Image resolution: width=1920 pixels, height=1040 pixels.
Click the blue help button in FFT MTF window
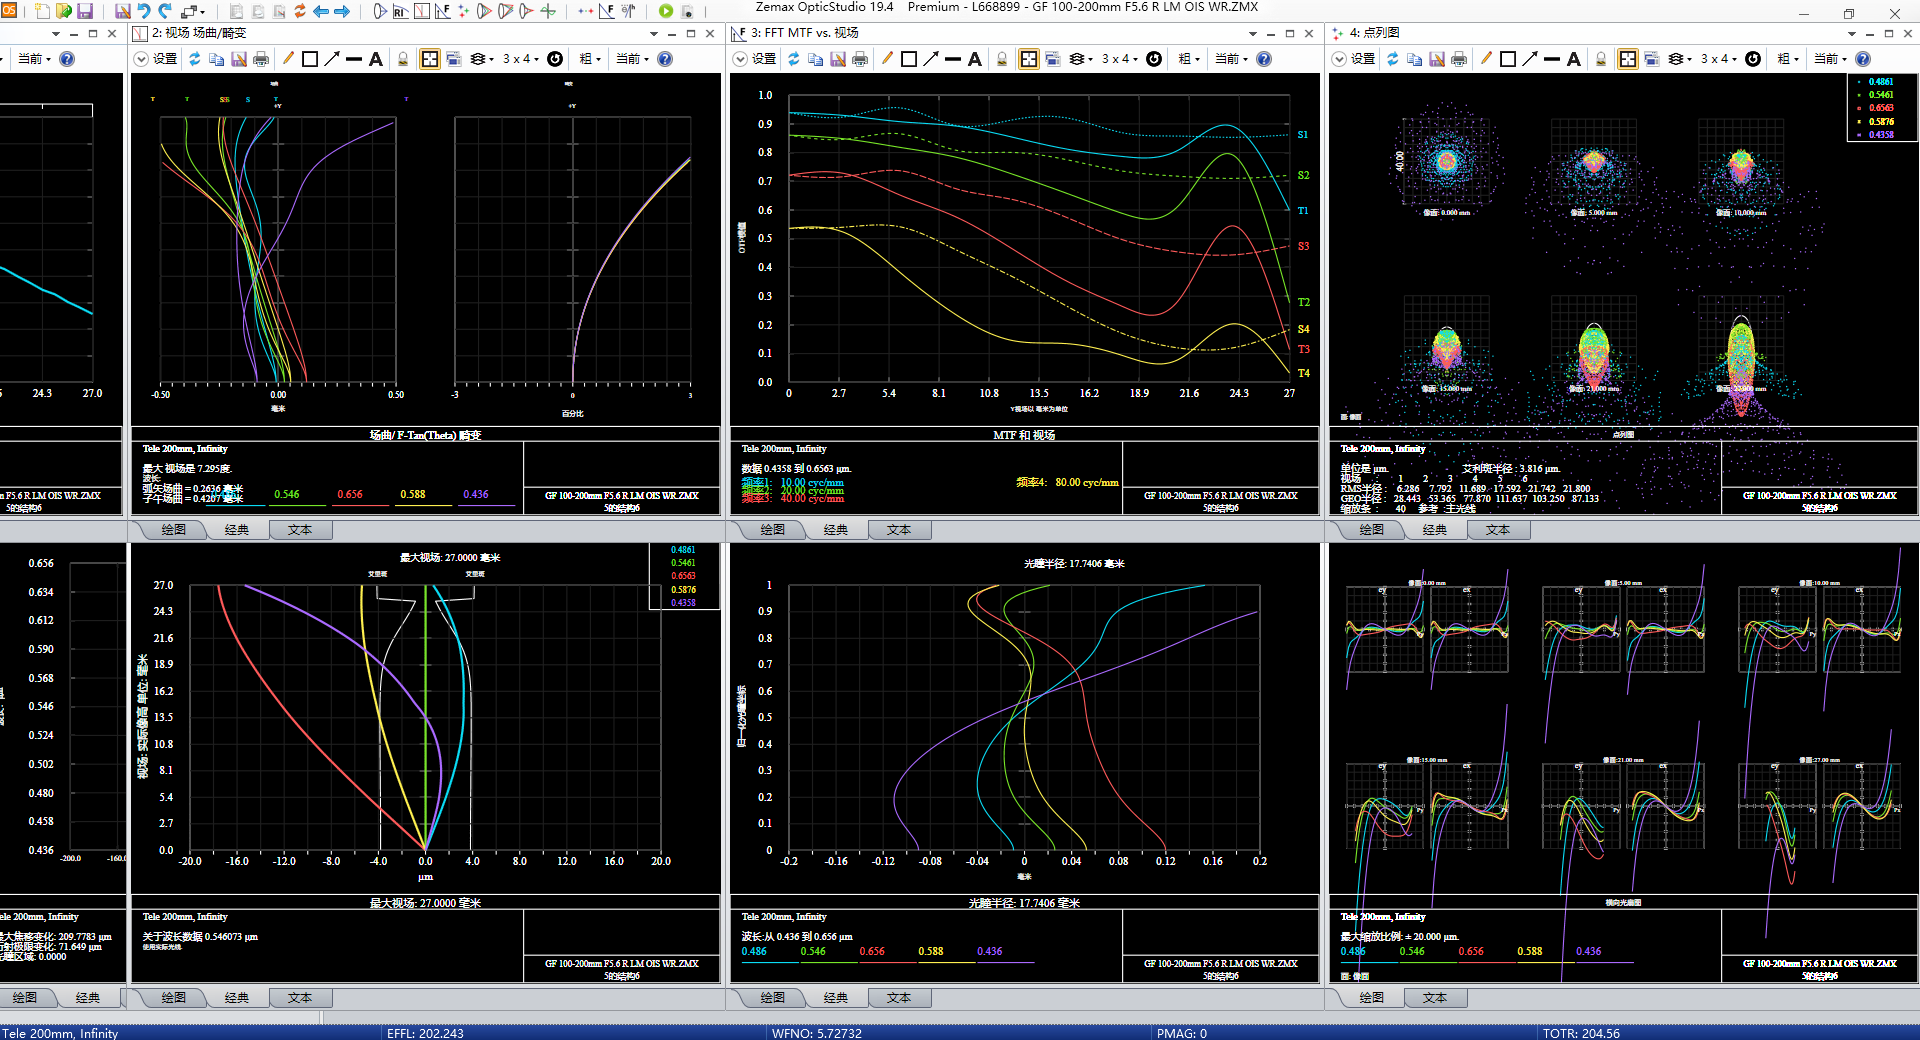tap(1264, 59)
